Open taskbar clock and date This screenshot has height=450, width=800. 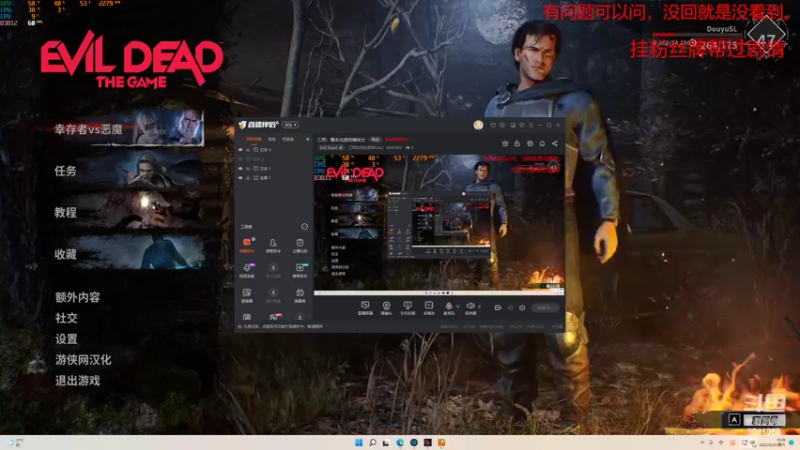(773, 442)
